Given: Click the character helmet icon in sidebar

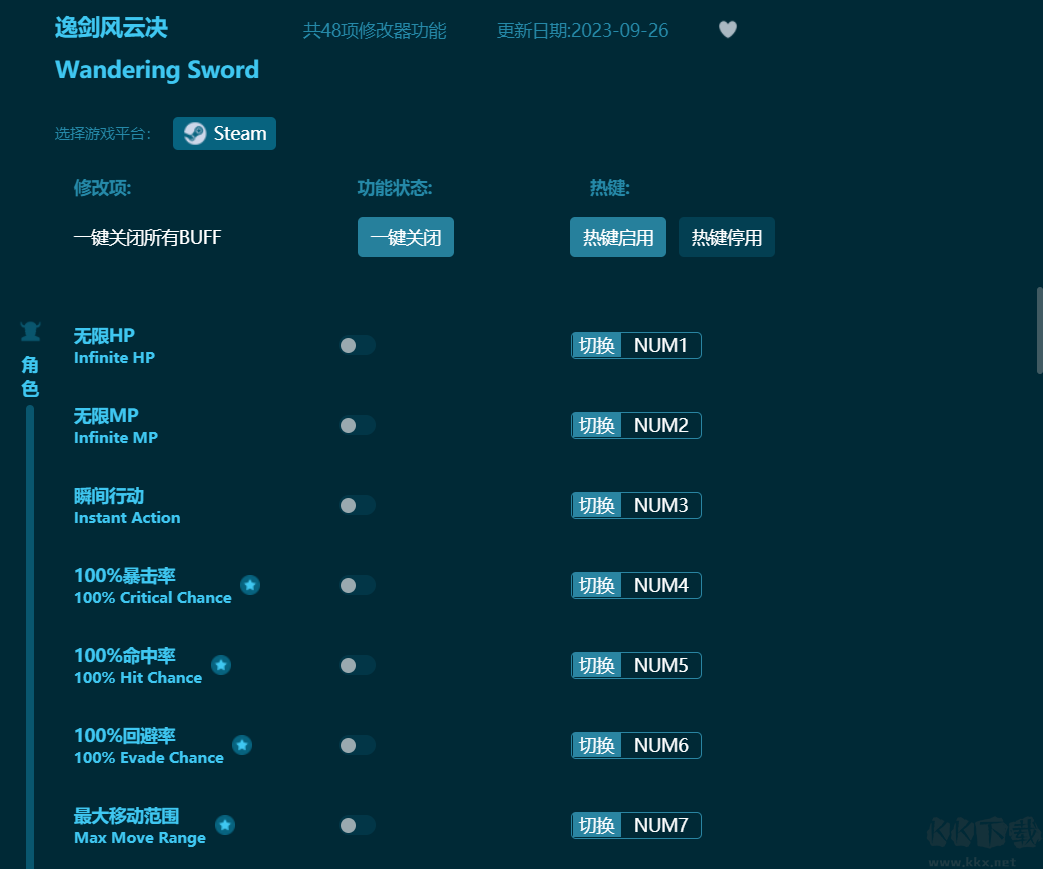Looking at the screenshot, I should tap(30, 331).
